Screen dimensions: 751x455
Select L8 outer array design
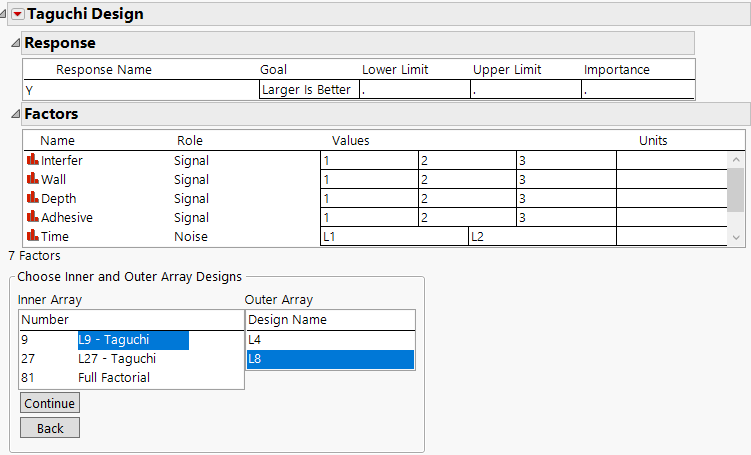(x=330, y=359)
